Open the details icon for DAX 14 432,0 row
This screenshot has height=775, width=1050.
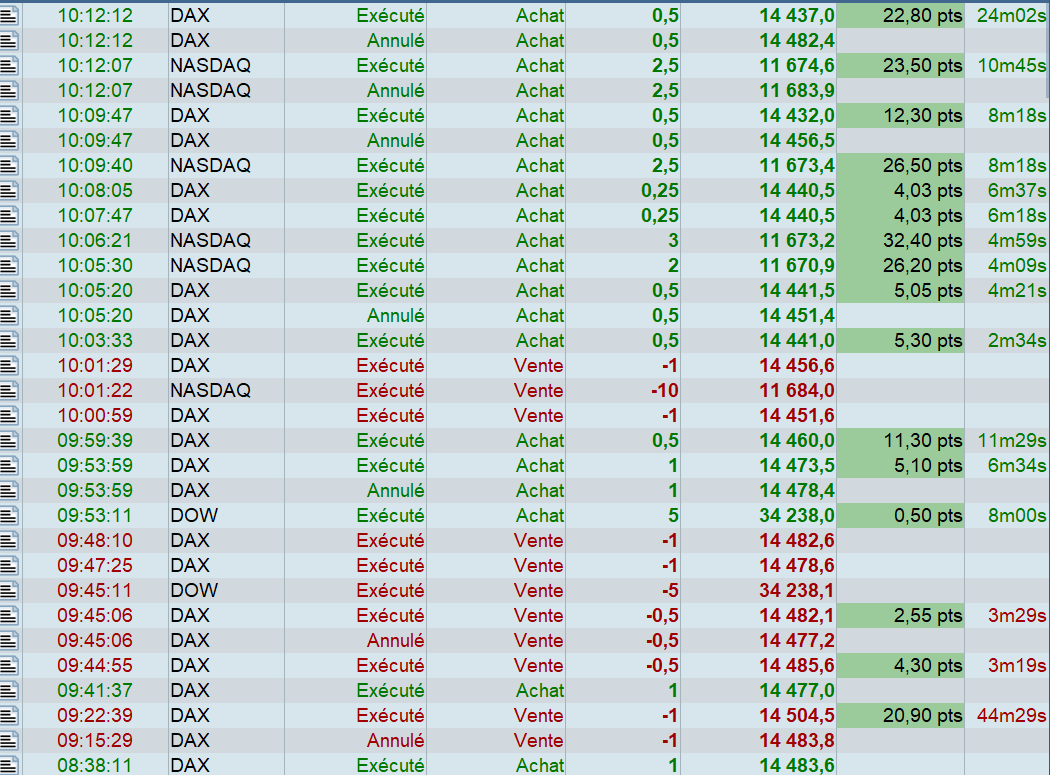pos(9,116)
